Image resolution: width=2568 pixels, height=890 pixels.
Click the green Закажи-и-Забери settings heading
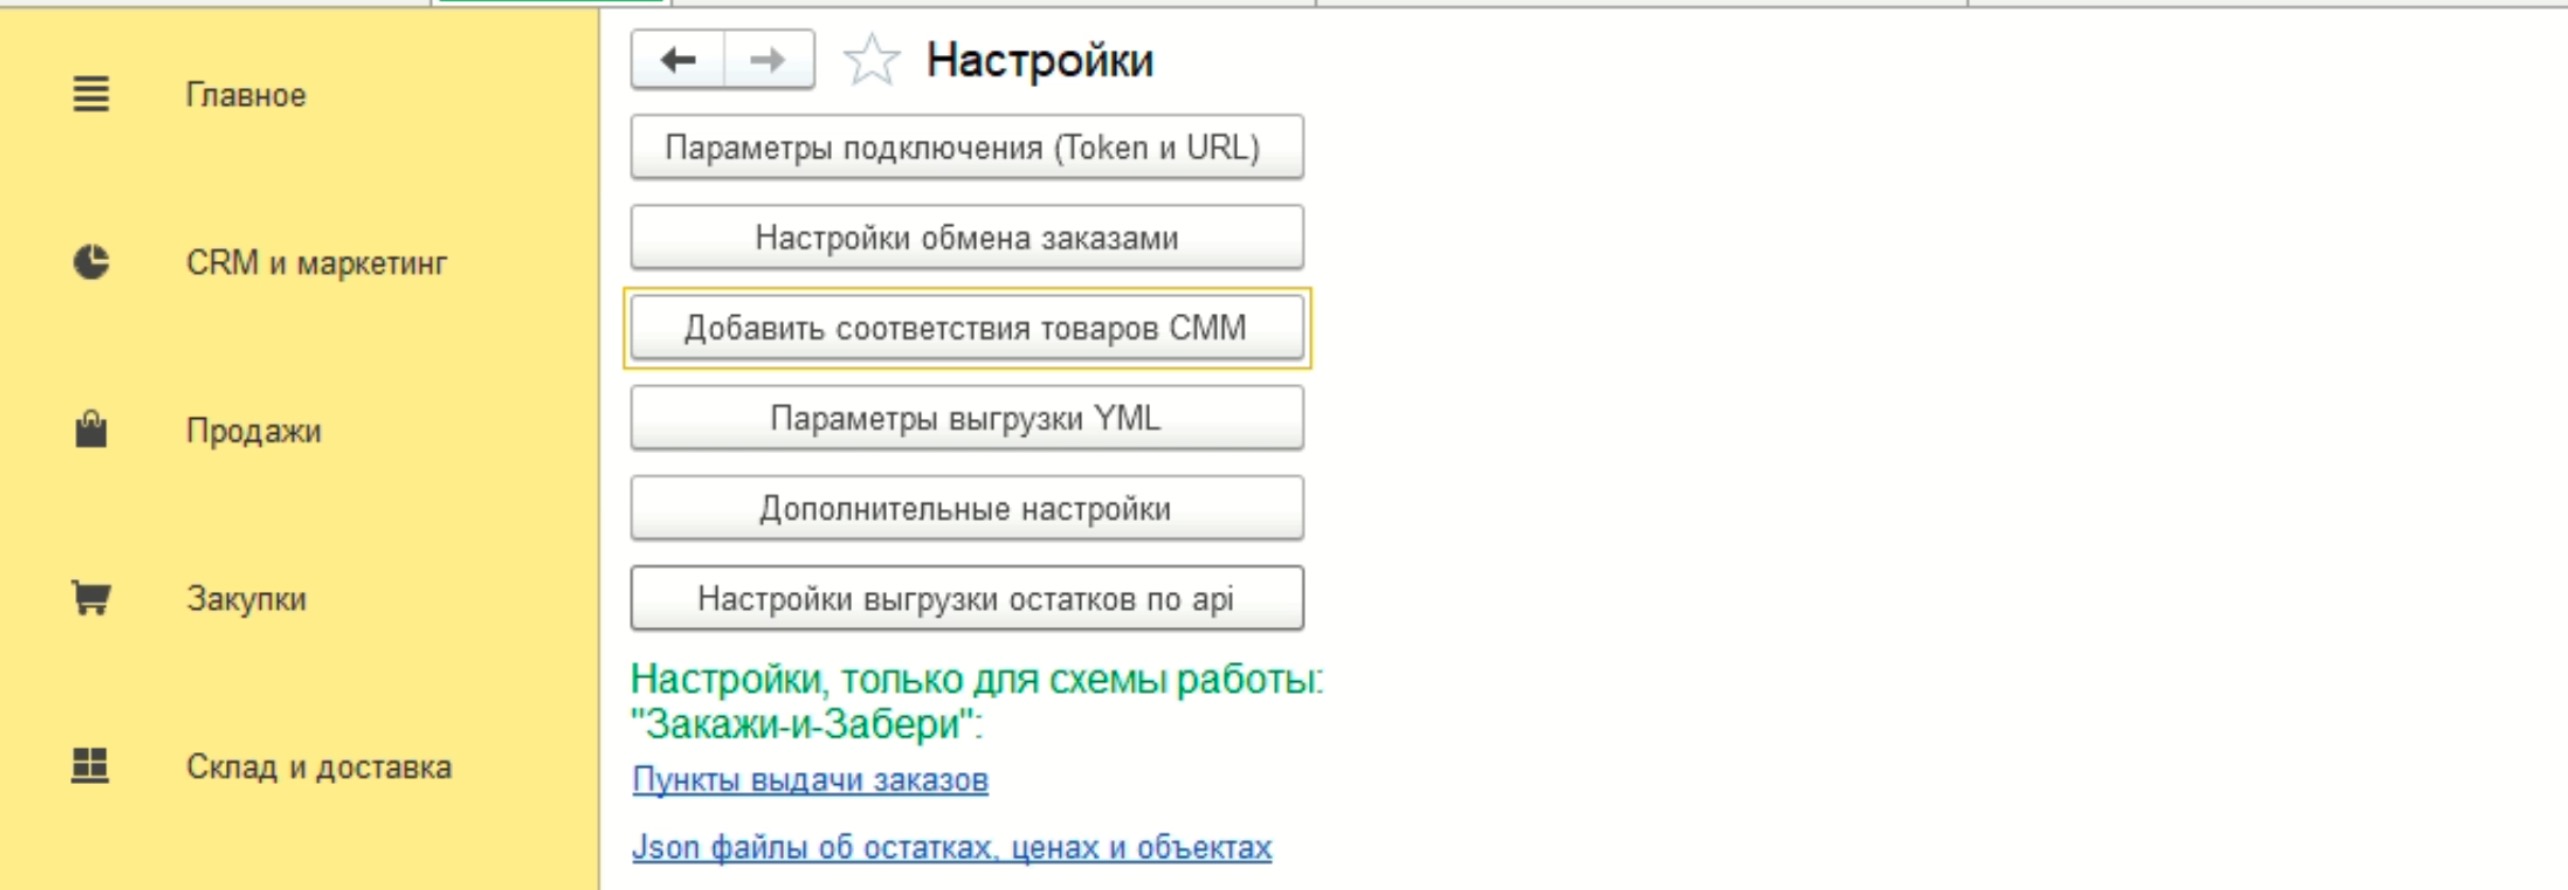pos(977,701)
